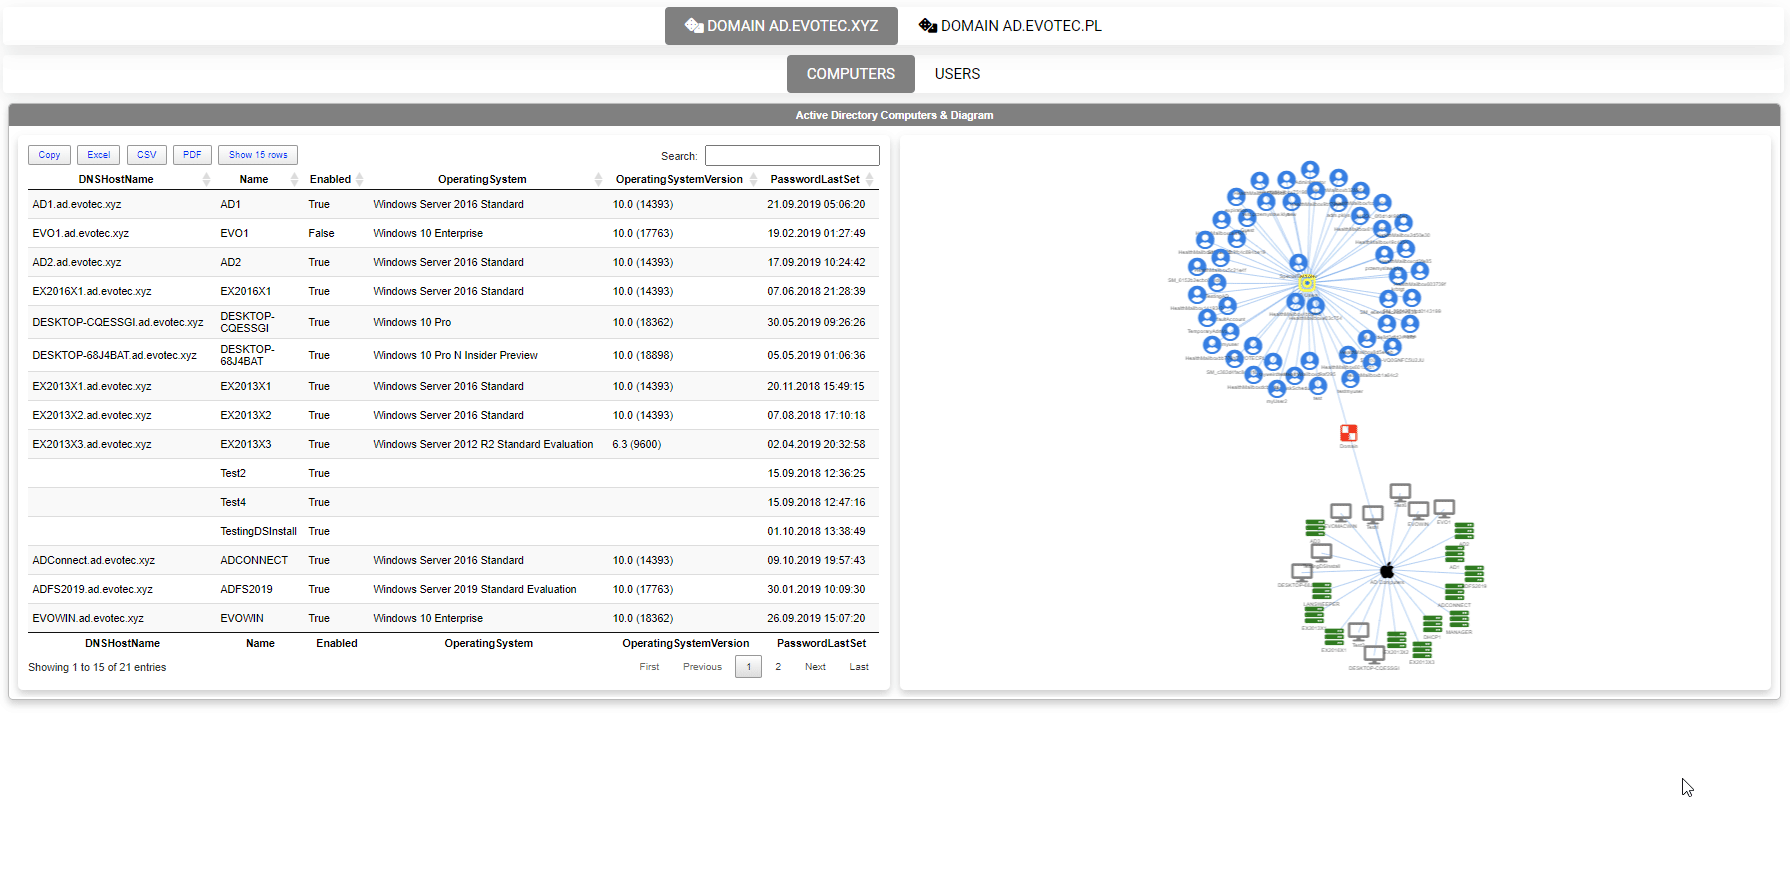Image resolution: width=1790 pixels, height=889 pixels.
Task: Select the AD Computers Apple node
Action: (x=1386, y=571)
